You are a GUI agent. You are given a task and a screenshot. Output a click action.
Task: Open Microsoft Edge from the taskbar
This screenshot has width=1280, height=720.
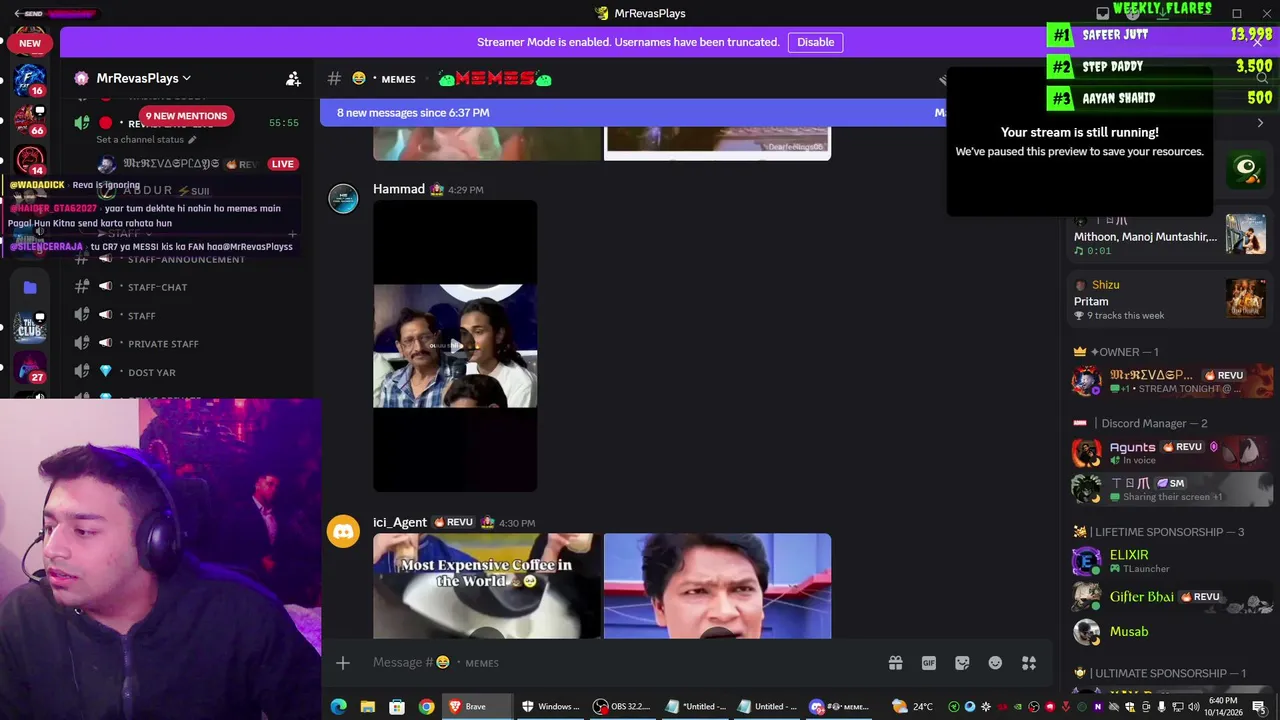point(339,707)
